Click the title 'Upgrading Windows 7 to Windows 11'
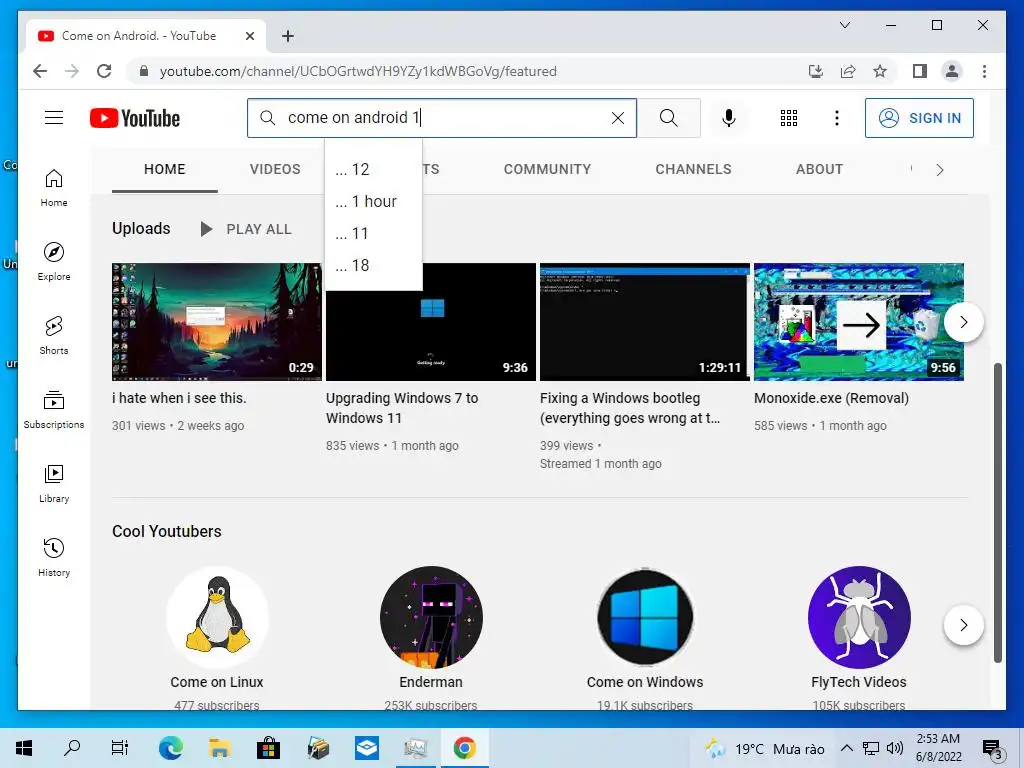The width and height of the screenshot is (1024, 768). 402,408
